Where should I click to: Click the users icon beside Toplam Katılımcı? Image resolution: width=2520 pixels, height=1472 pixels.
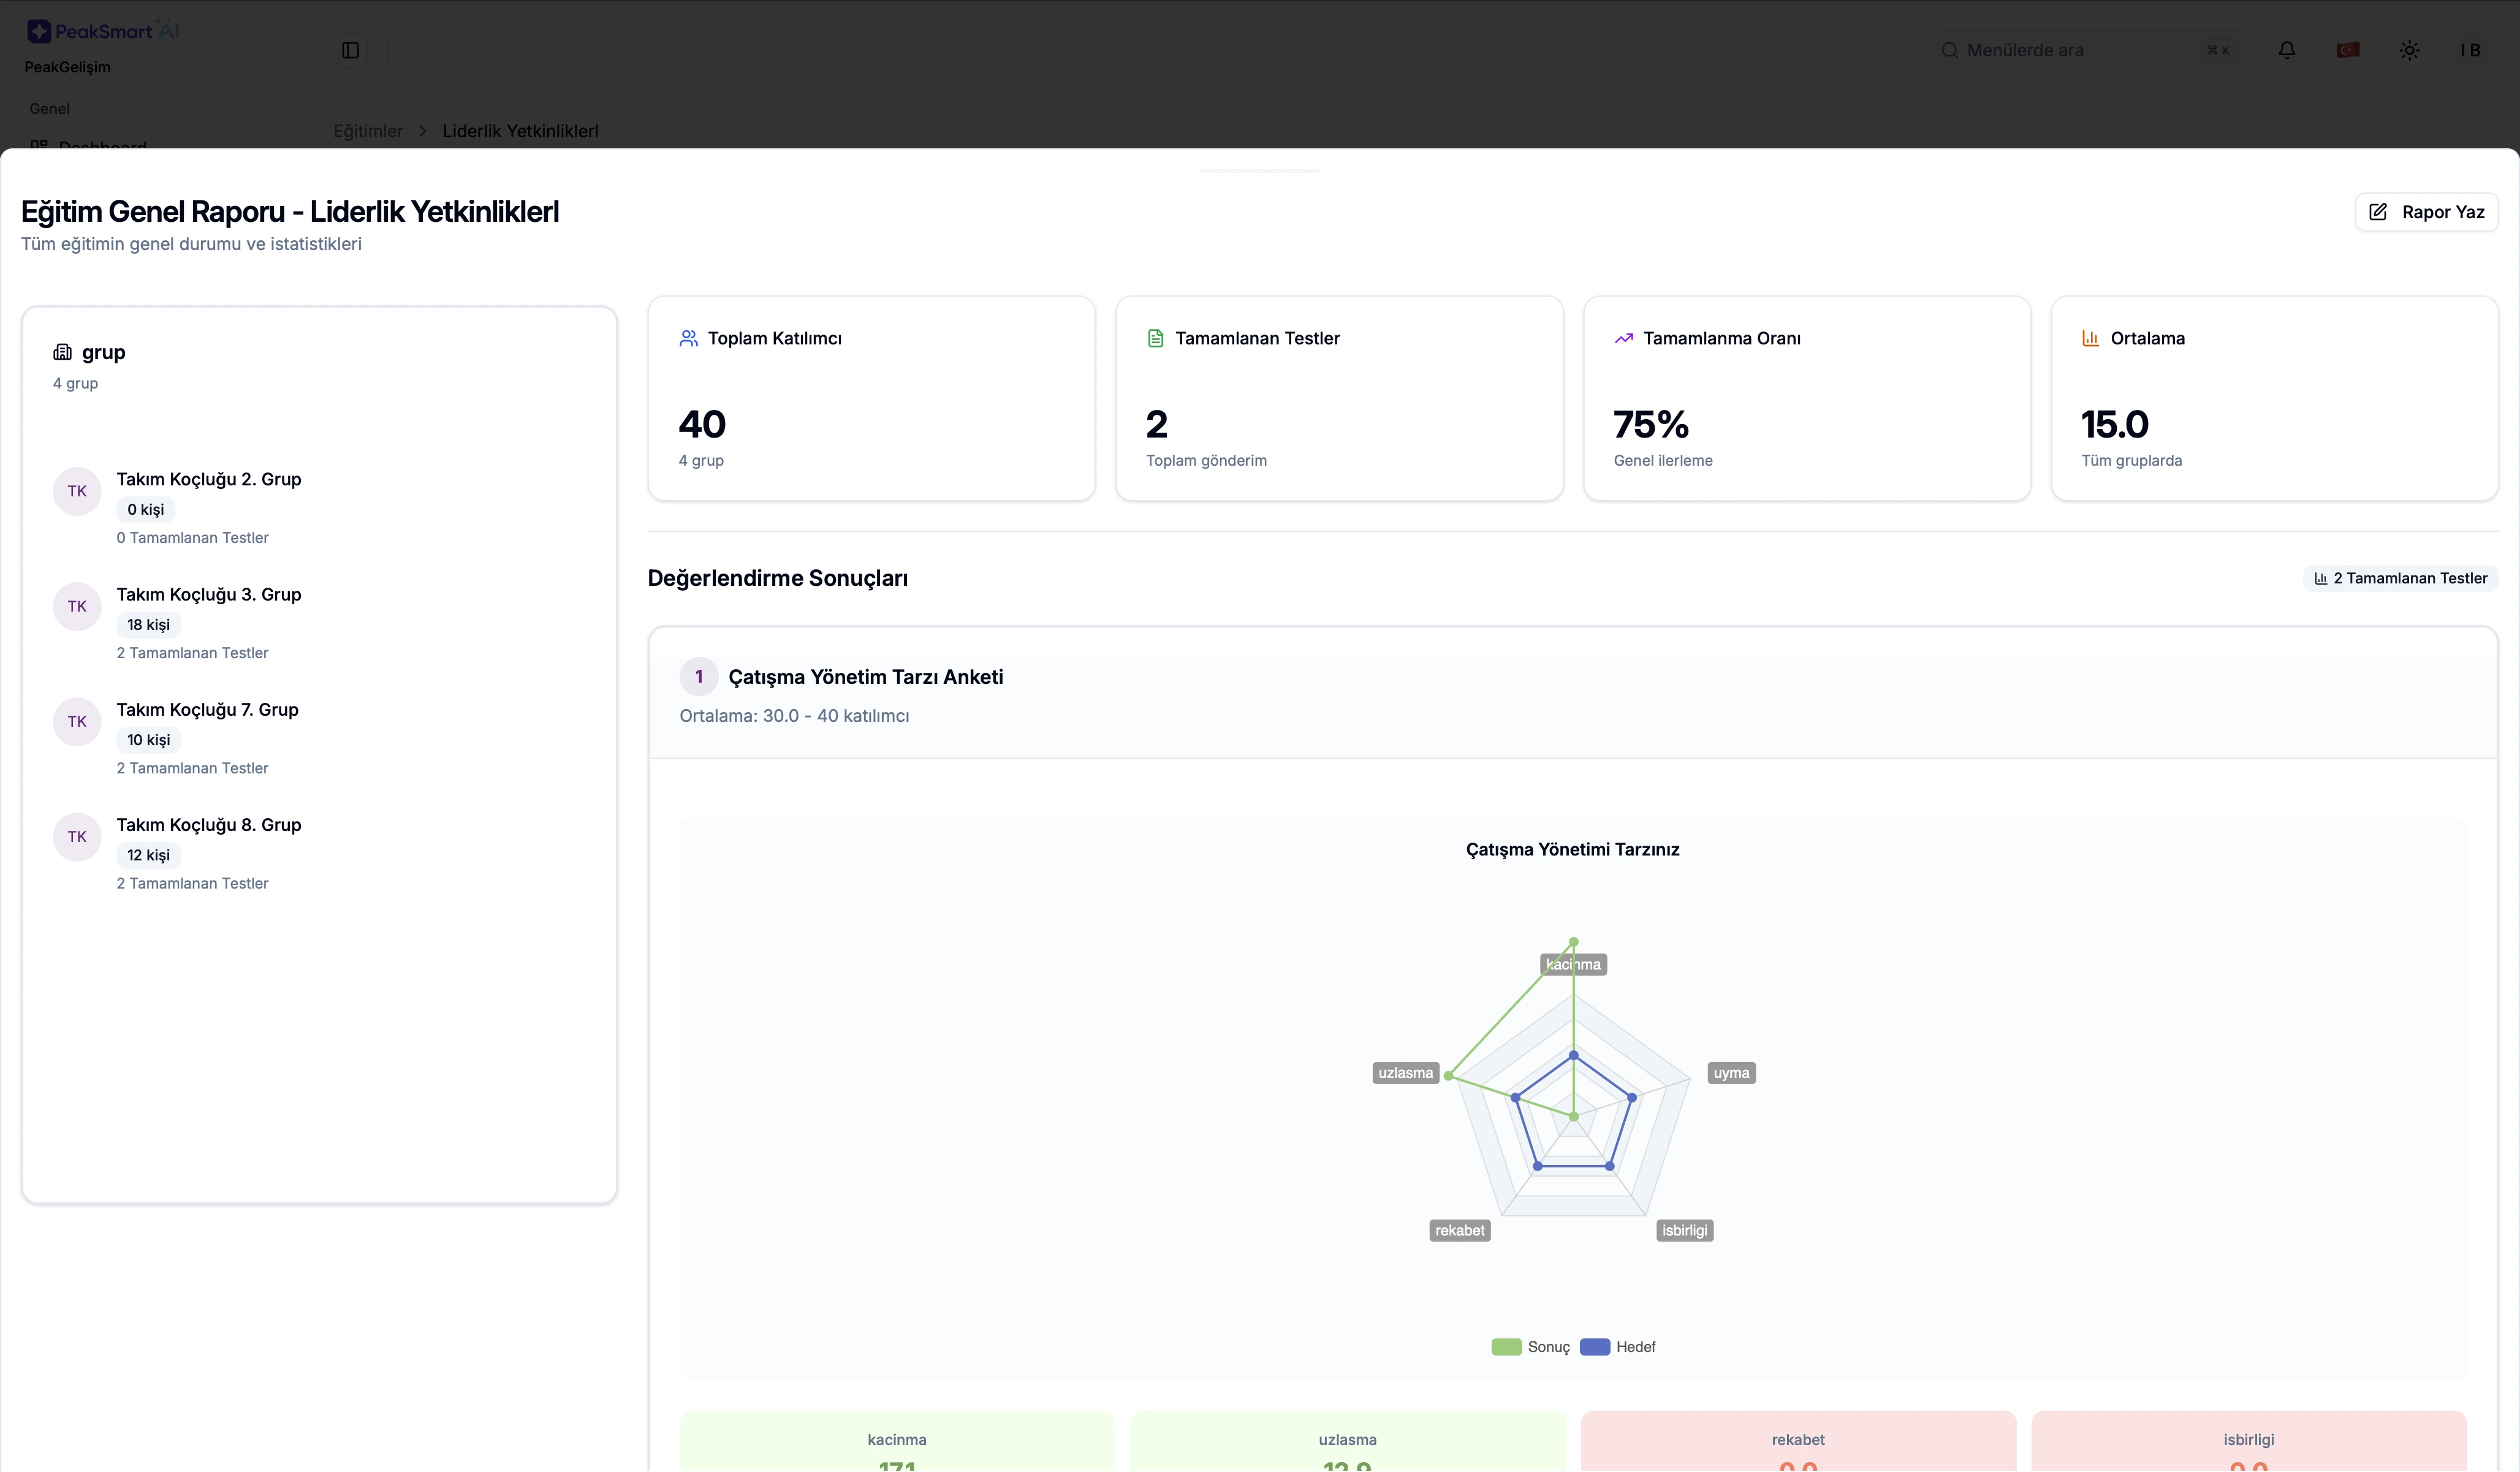pos(688,338)
